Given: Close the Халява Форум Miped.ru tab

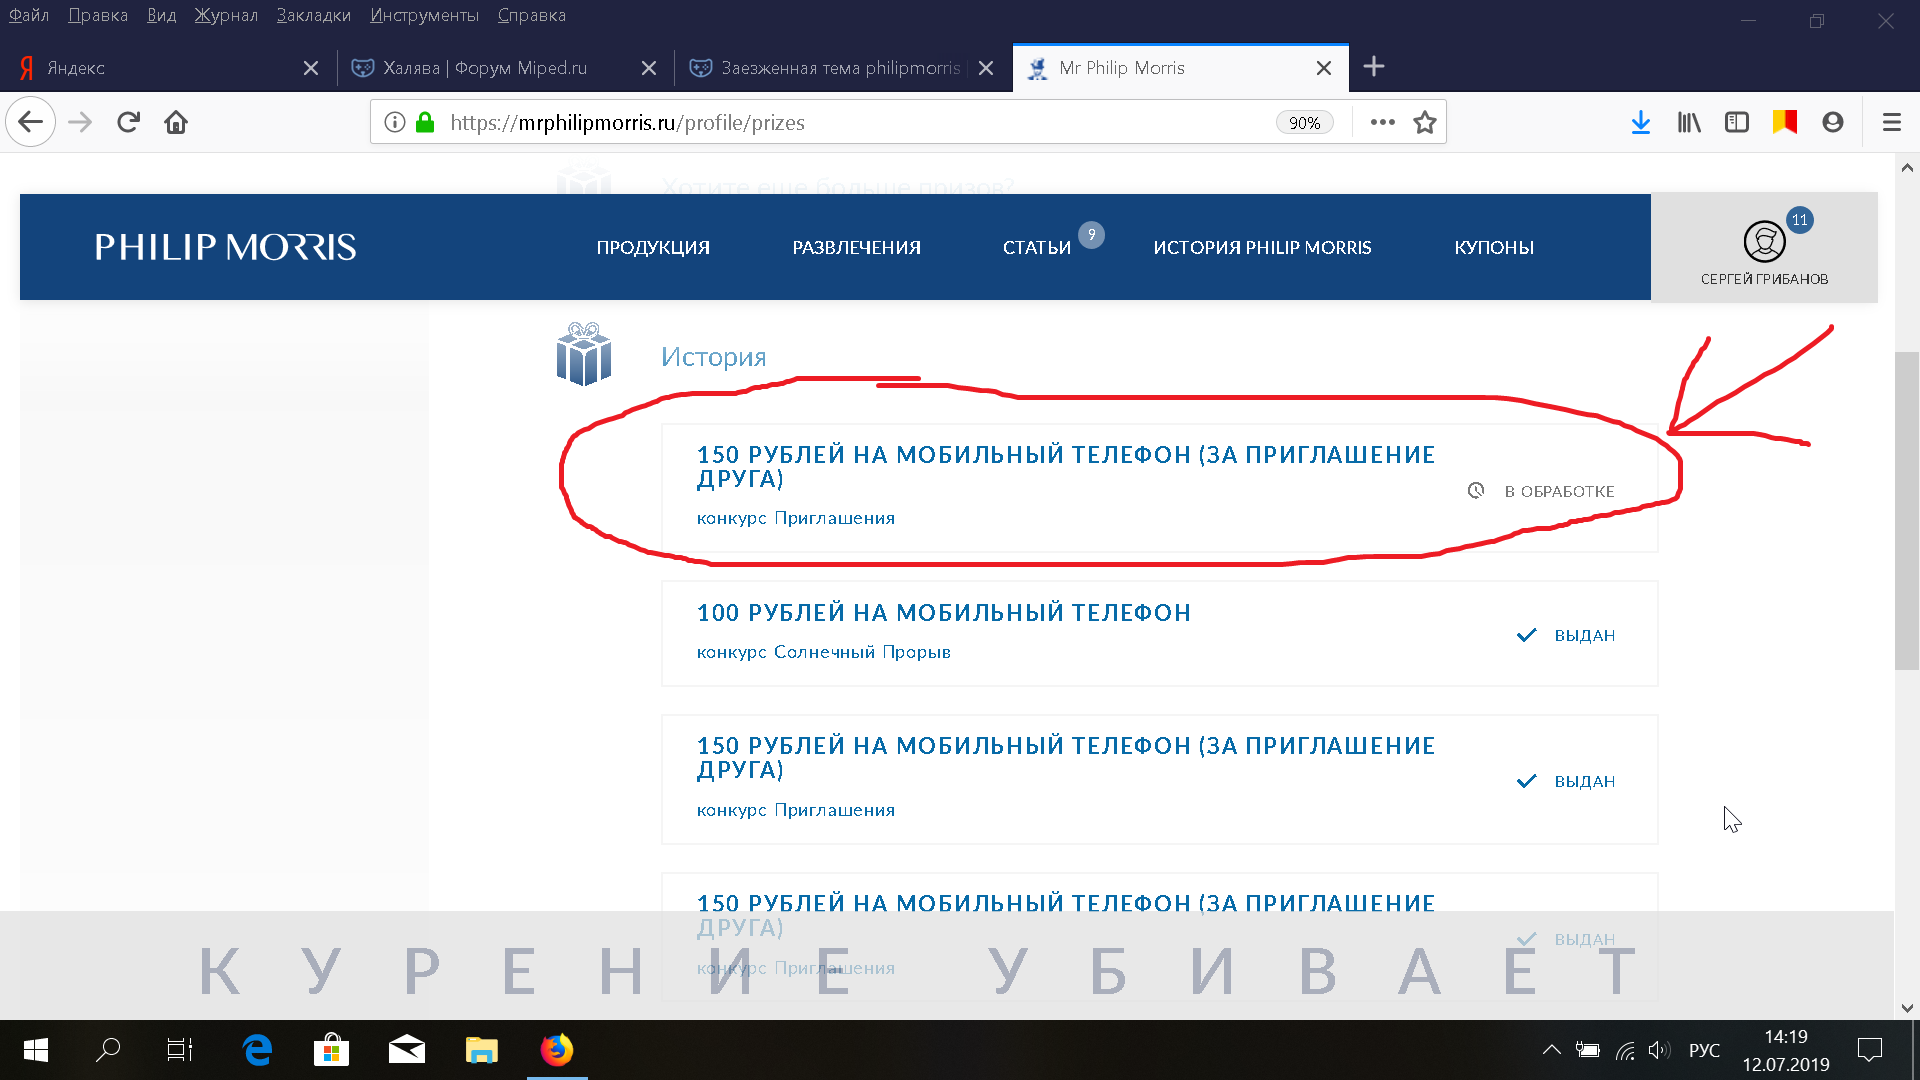Looking at the screenshot, I should point(649,68).
